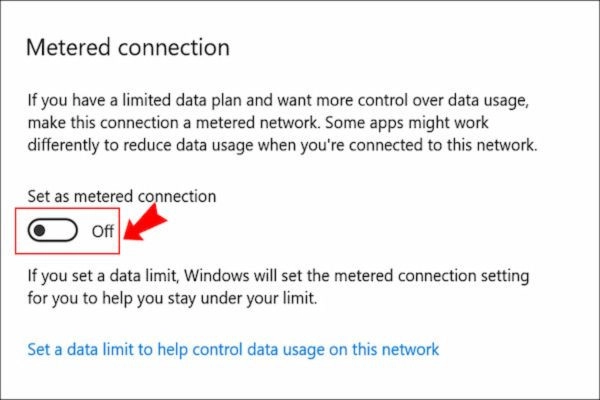Enable the Set as metered connection toggle
This screenshot has height=400, width=600.
tap(53, 231)
